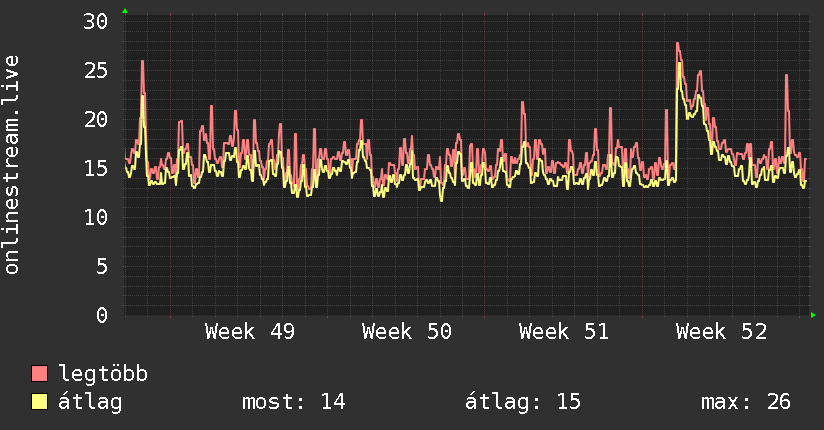The width and height of the screenshot is (824, 430).
Task: Click the 'átlag' legend label beside yellow swatch
Action: pyautogui.click(x=90, y=402)
